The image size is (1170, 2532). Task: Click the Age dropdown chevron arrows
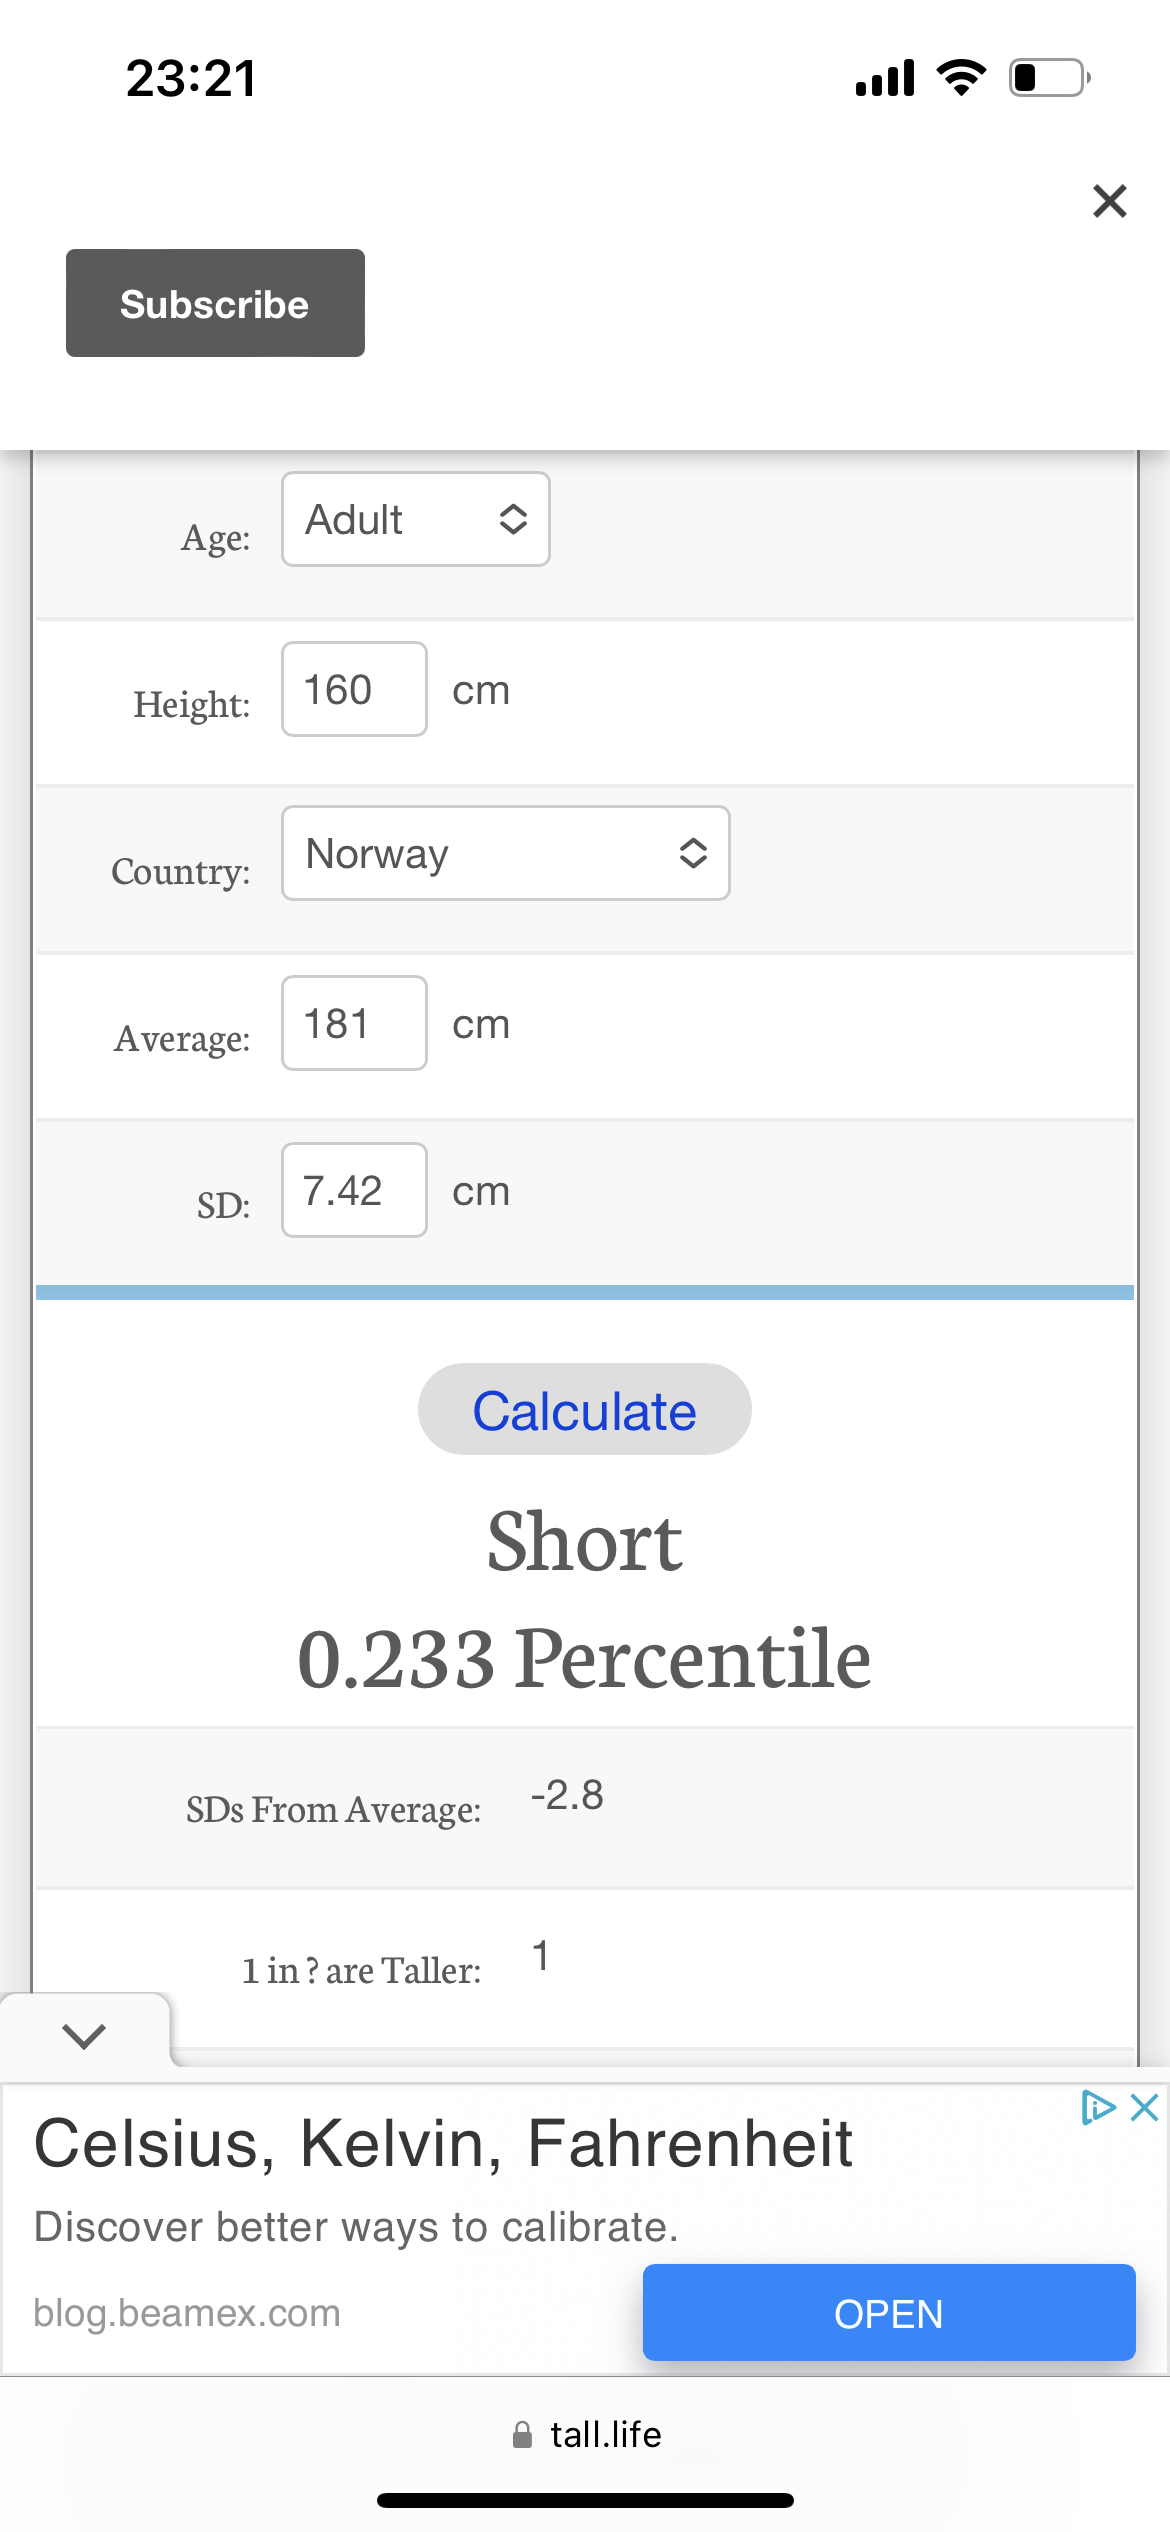pos(513,519)
